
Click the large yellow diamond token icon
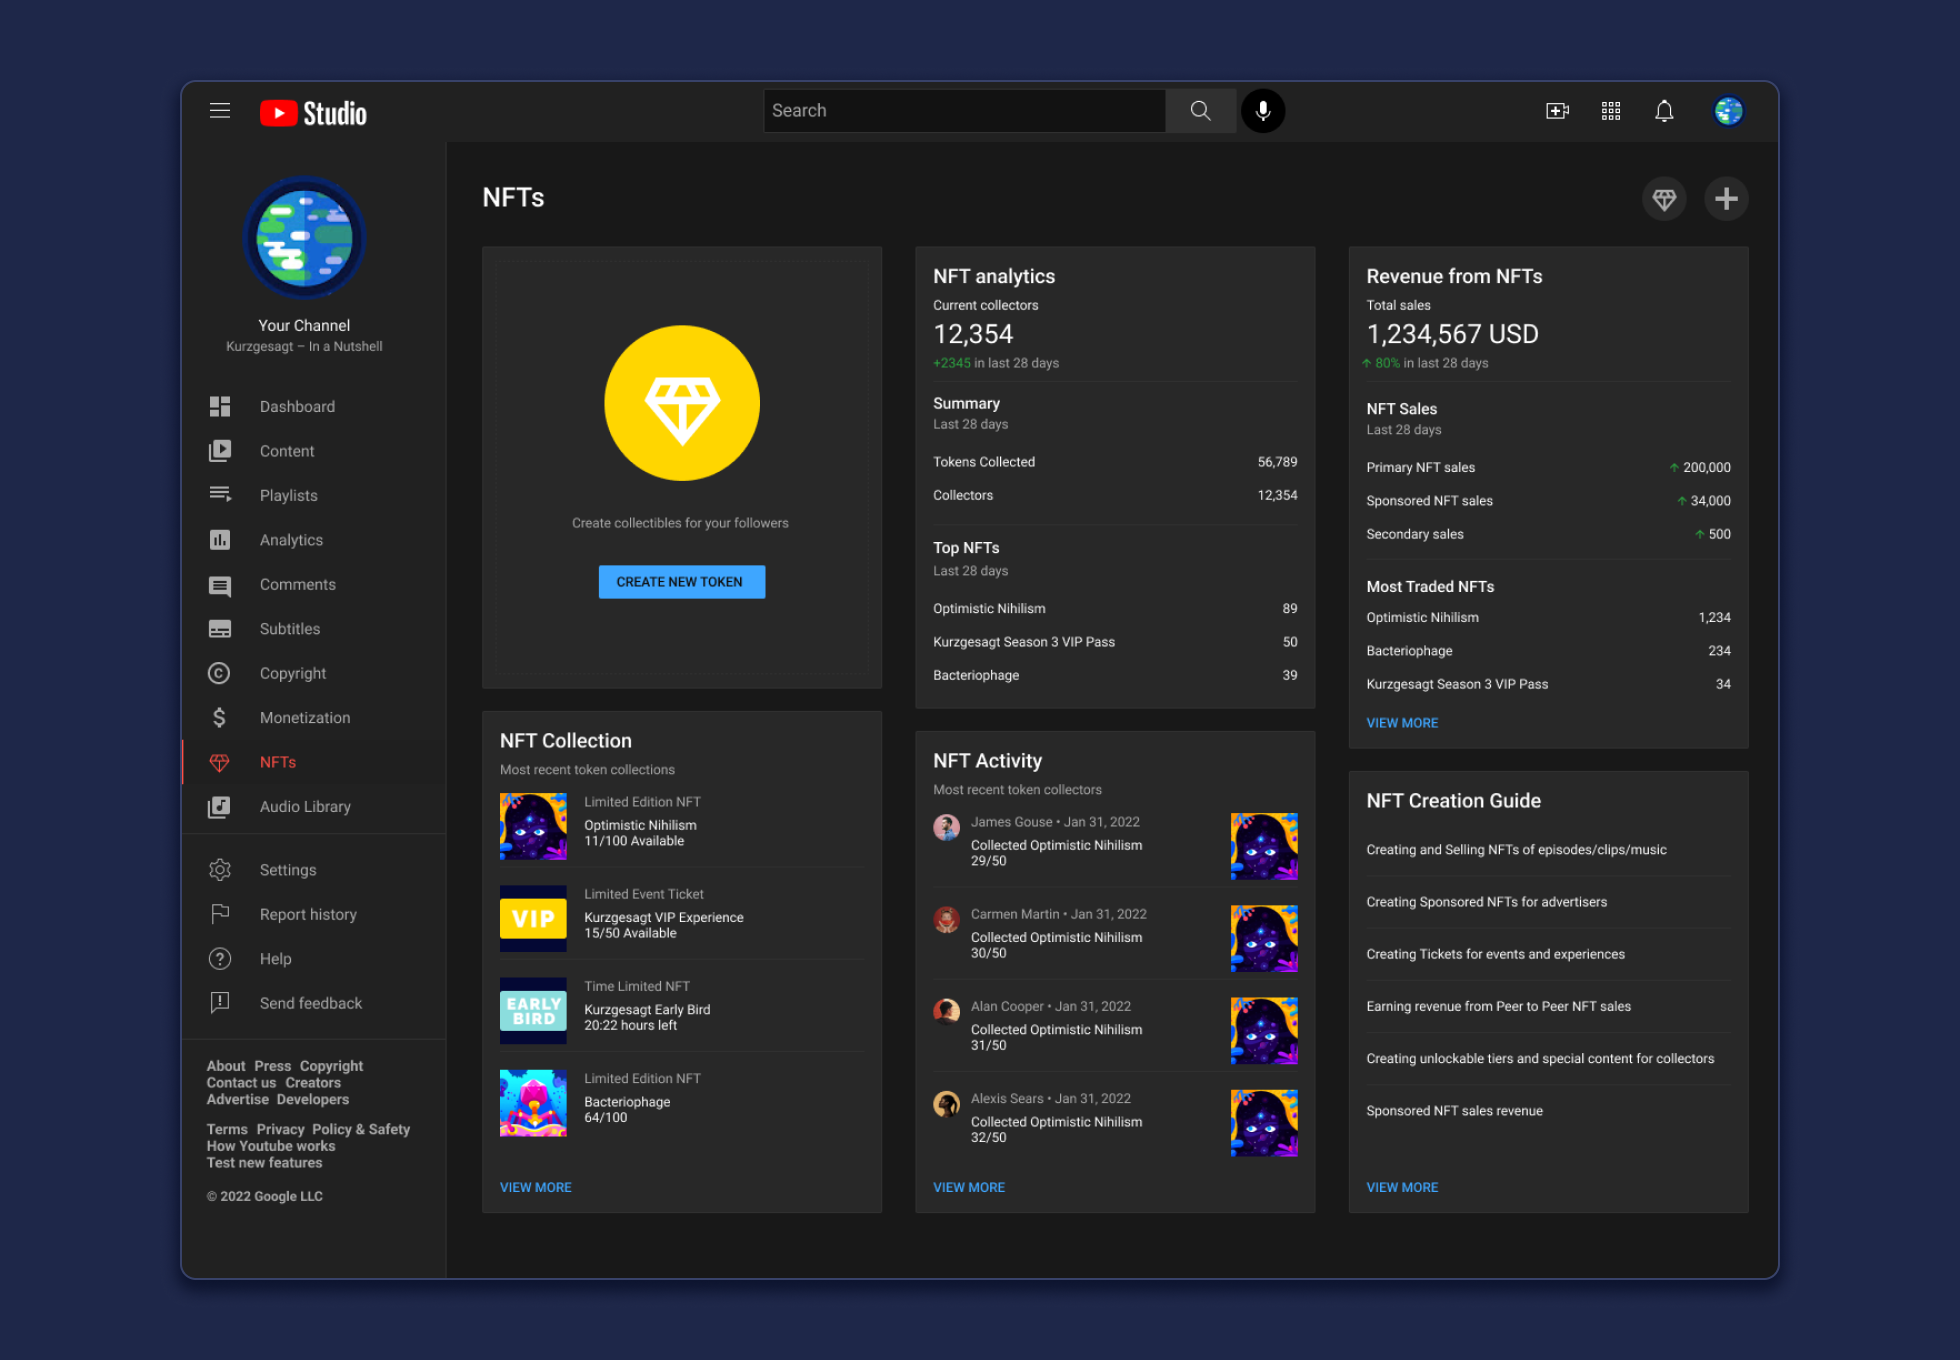tap(682, 403)
